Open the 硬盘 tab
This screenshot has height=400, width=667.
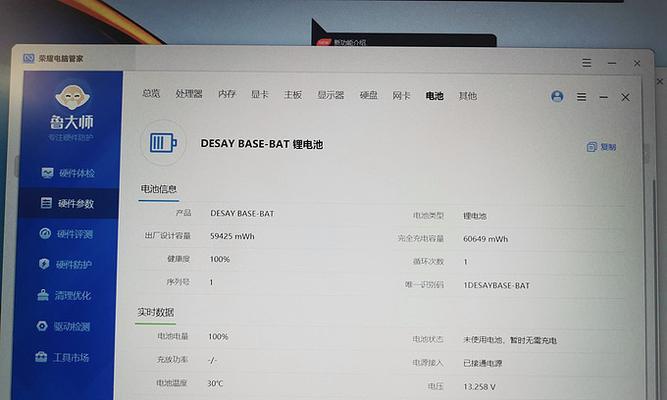368,95
